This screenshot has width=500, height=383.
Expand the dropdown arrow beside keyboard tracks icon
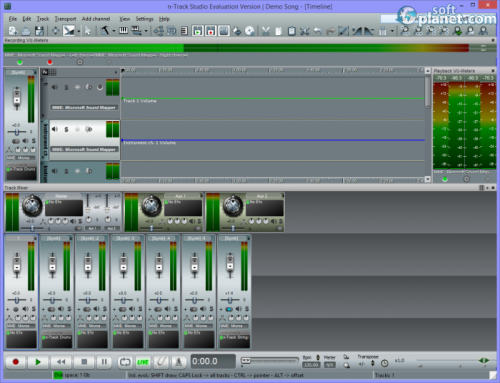146,31
